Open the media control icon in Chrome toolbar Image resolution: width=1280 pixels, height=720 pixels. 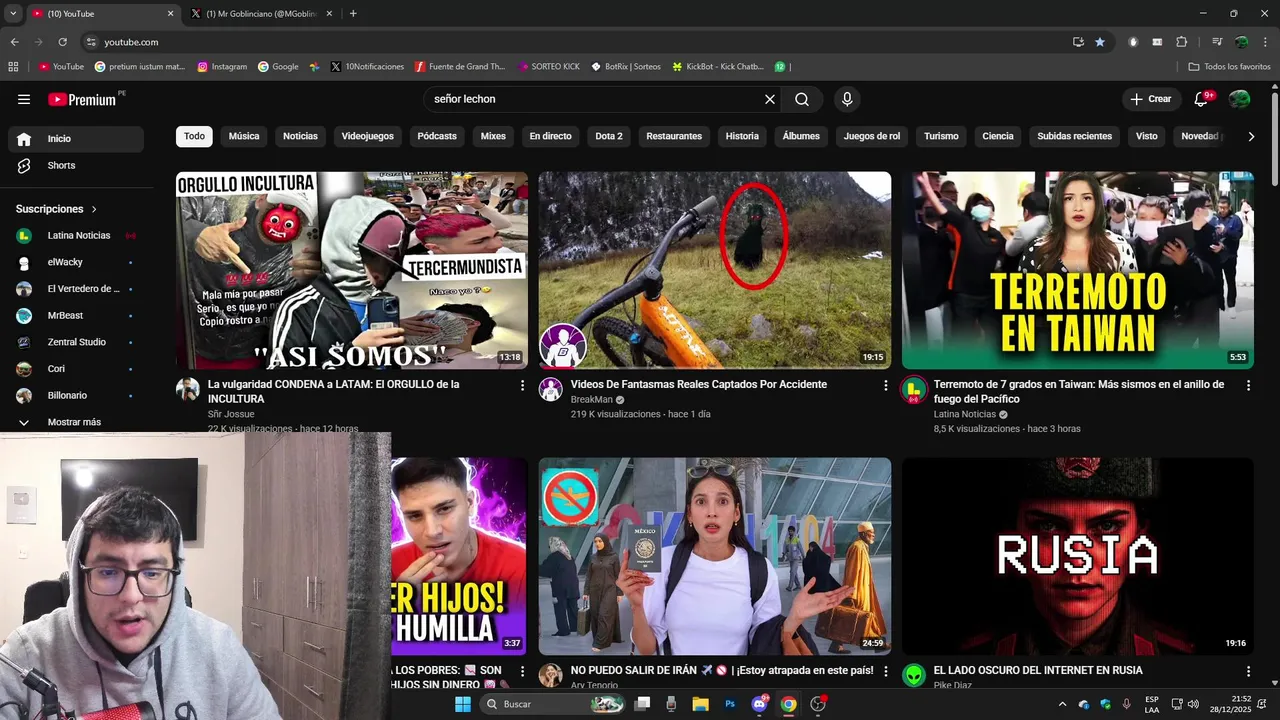coord(1217,42)
